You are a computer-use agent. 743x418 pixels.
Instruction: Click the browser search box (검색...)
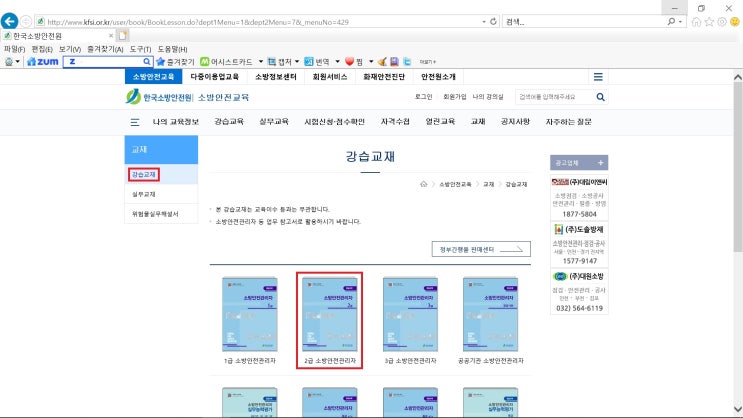[585, 22]
